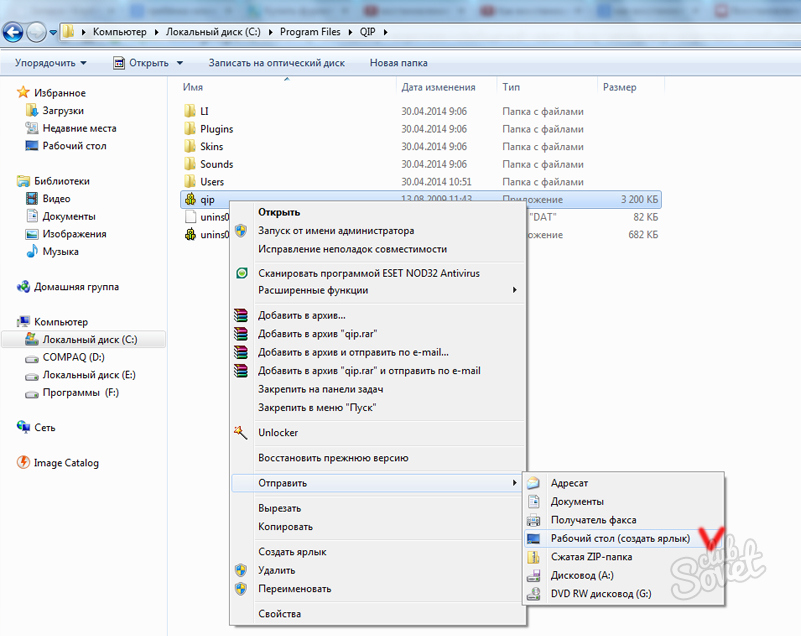
Task: Select Свойства from the context menu
Action: pos(279,614)
